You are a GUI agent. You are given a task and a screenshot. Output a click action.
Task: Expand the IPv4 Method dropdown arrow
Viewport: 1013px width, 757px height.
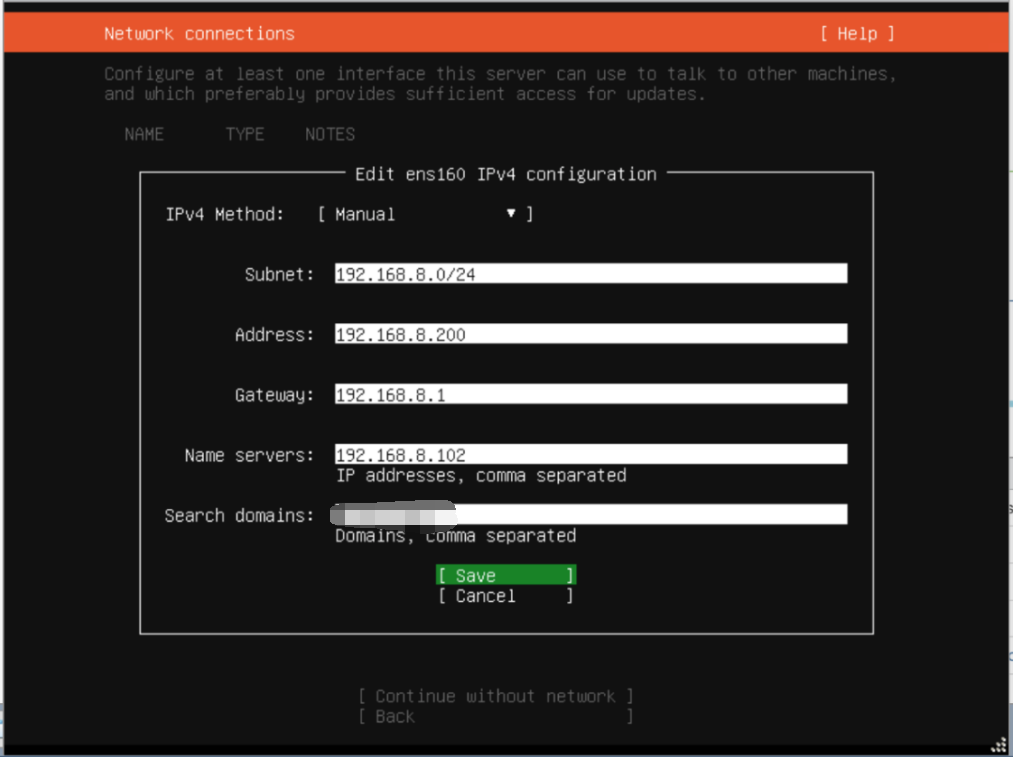coord(511,214)
